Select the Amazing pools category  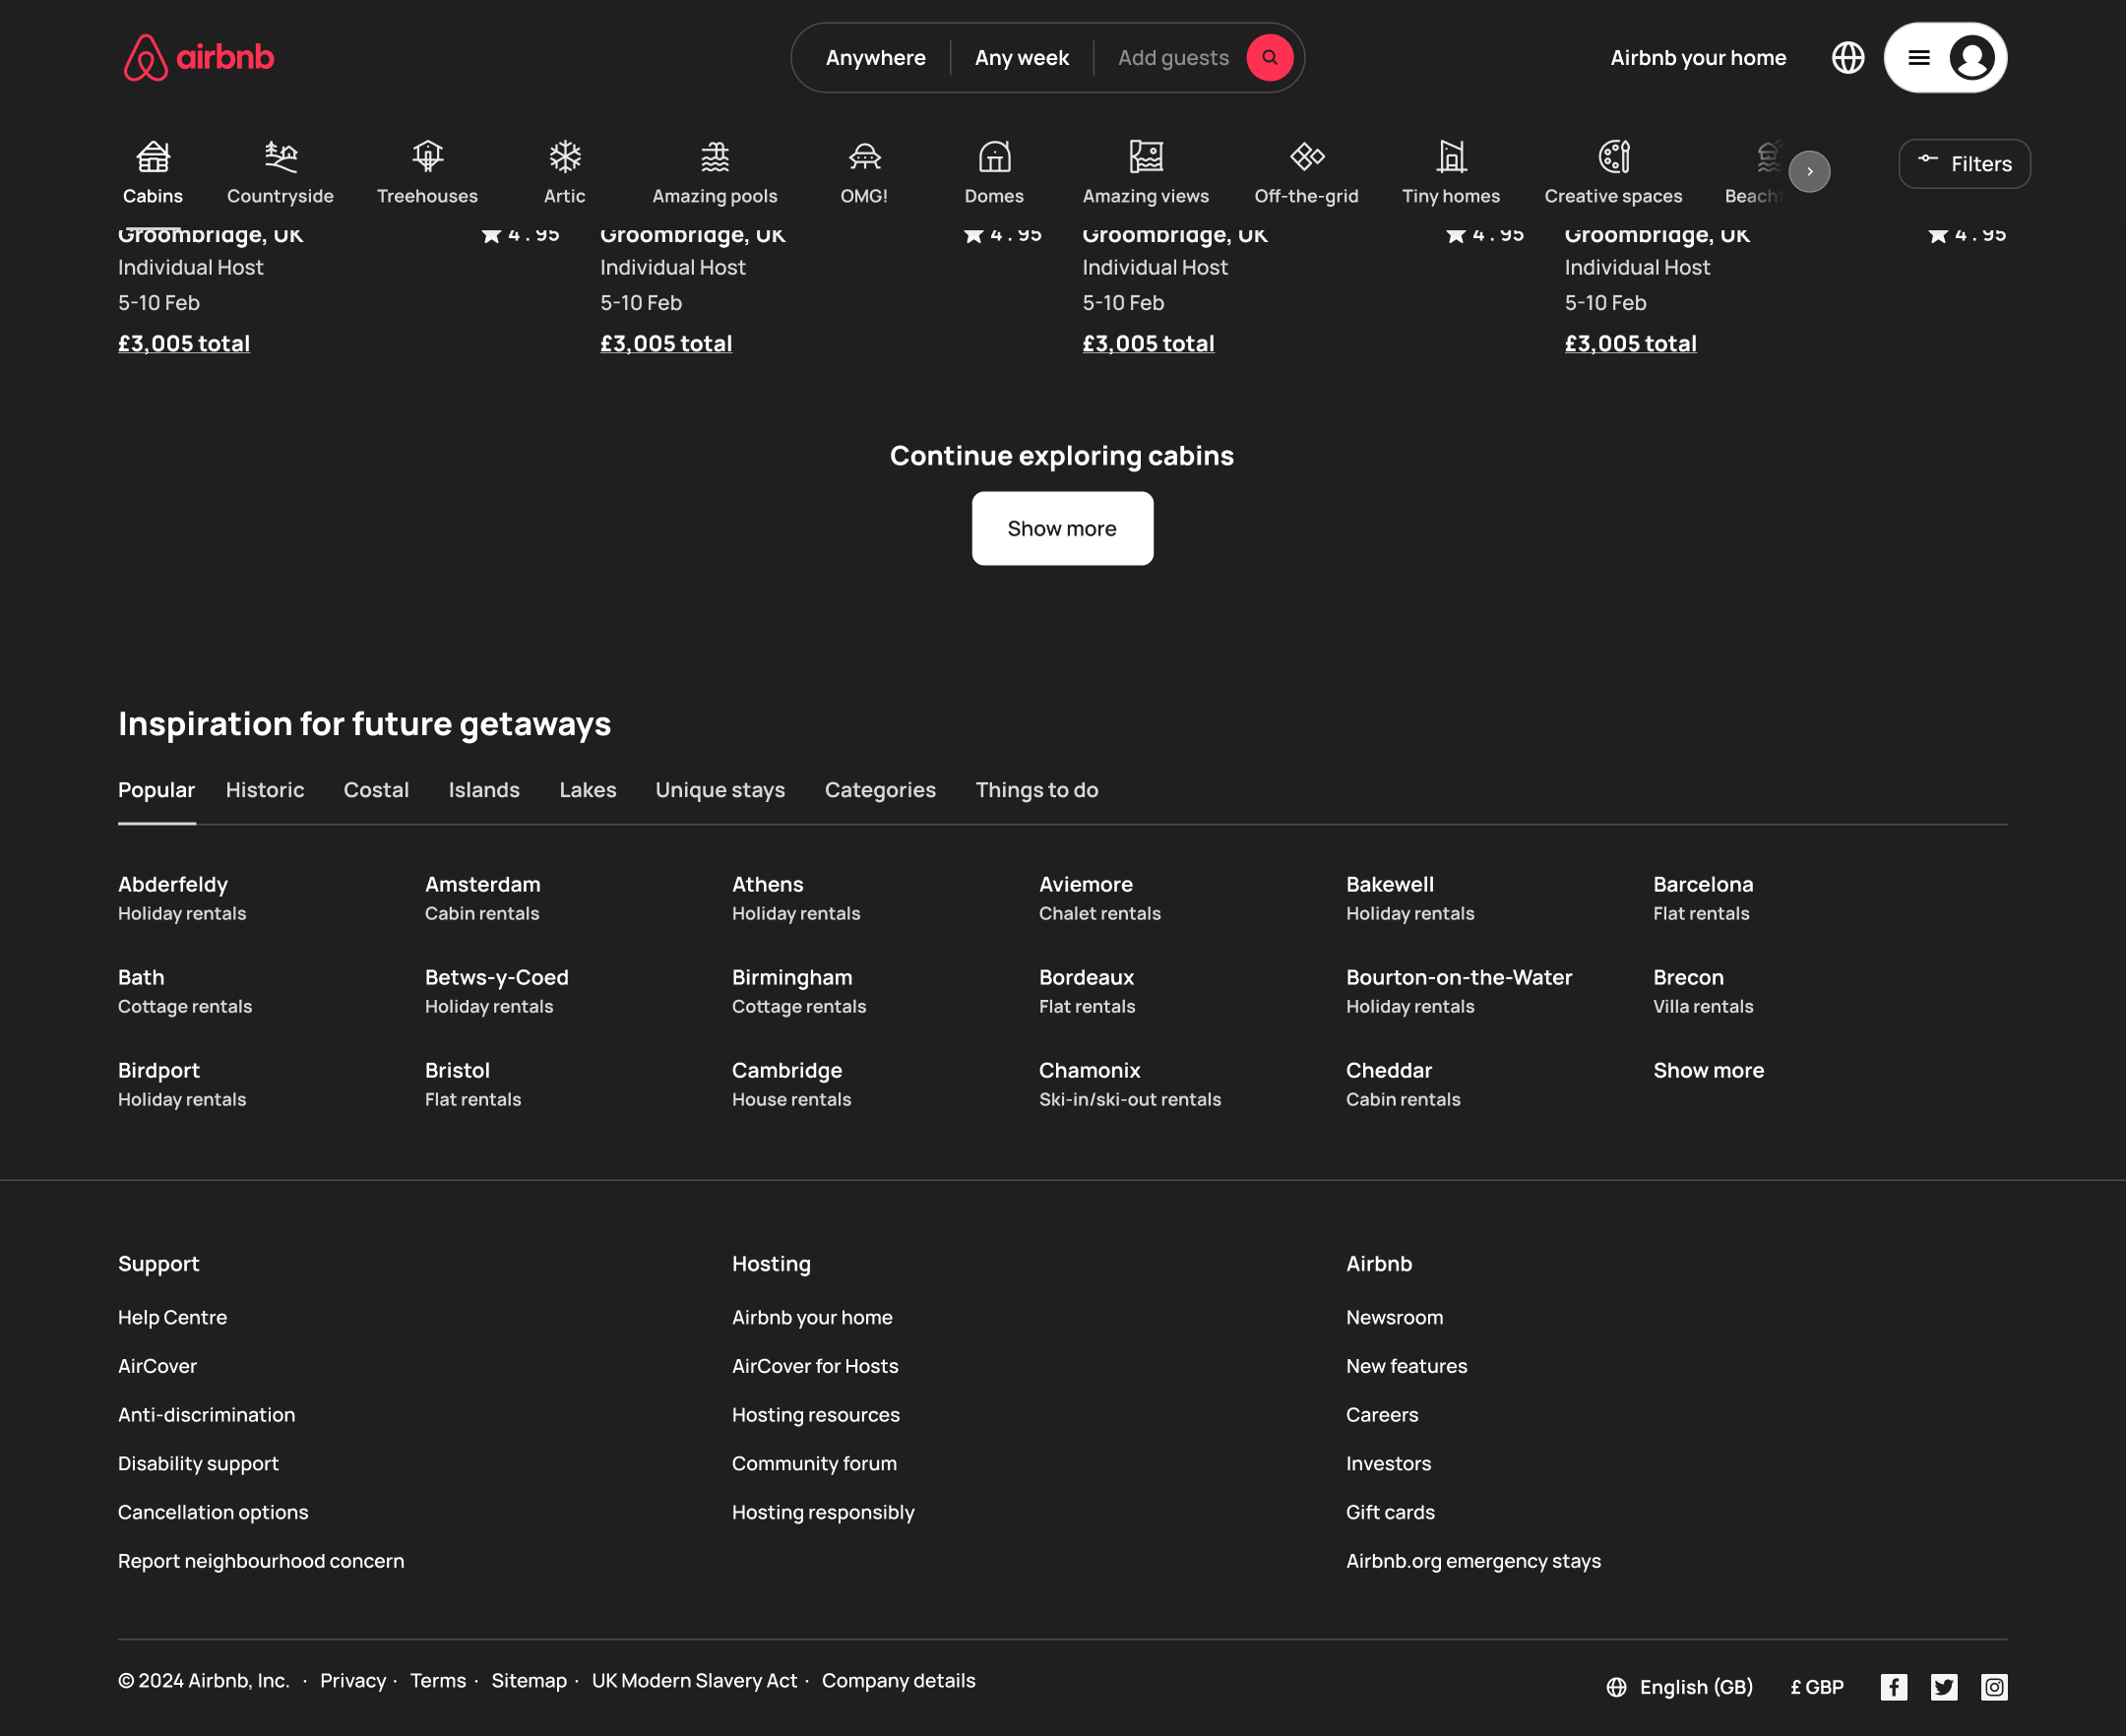click(715, 172)
